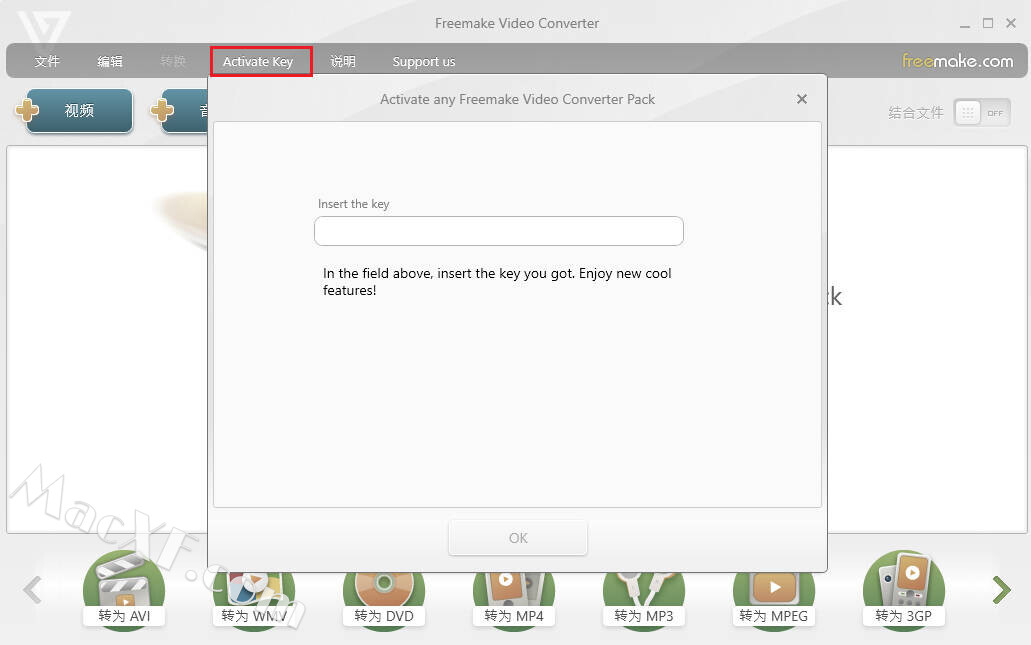Choose the 转为 MP3 format icon
1031x645 pixels.
(644, 600)
